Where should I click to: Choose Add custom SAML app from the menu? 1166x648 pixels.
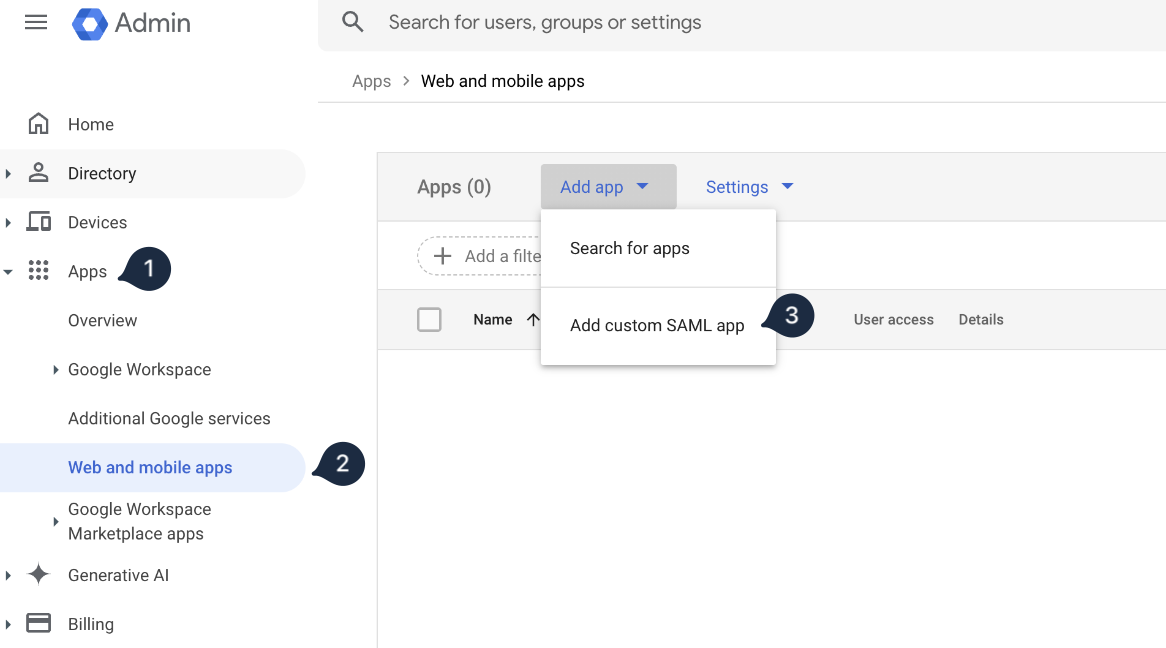656,325
